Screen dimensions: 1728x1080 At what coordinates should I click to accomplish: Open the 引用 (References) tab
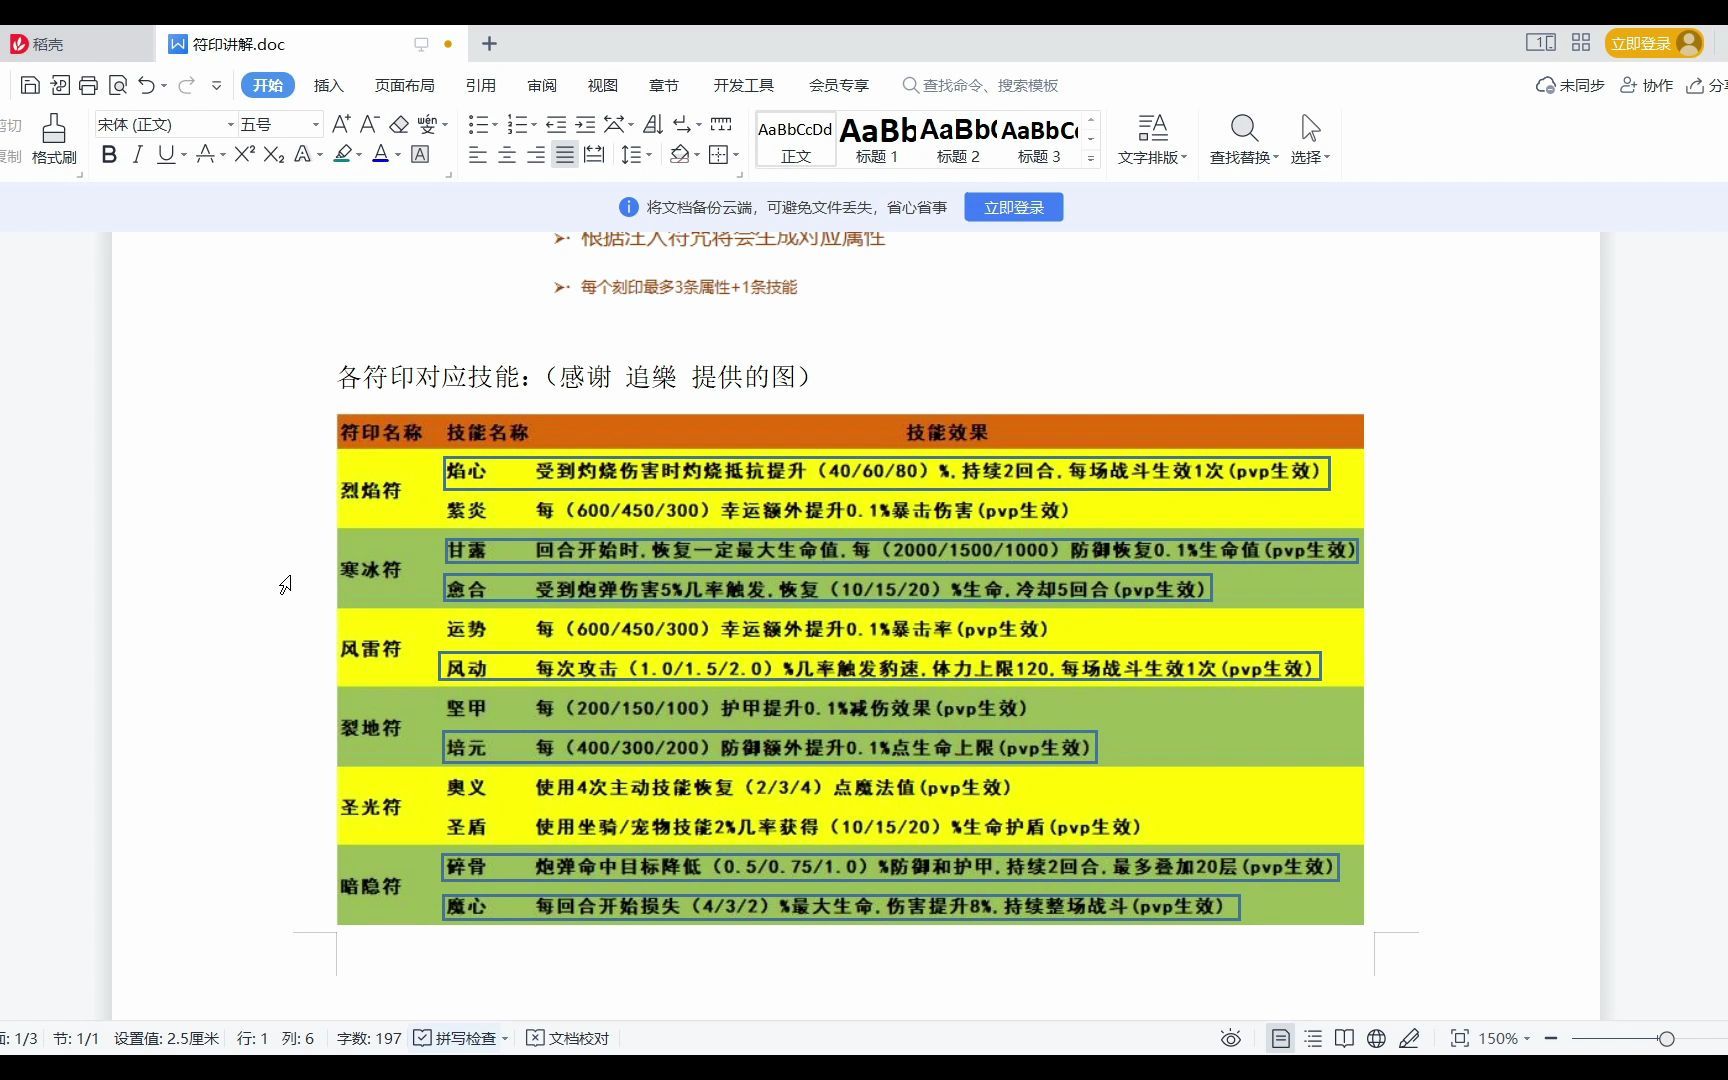tap(480, 85)
